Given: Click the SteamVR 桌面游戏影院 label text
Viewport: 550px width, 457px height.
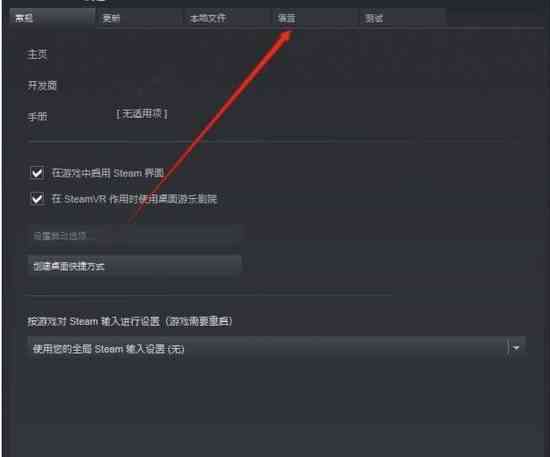Looking at the screenshot, I should (x=134, y=199).
